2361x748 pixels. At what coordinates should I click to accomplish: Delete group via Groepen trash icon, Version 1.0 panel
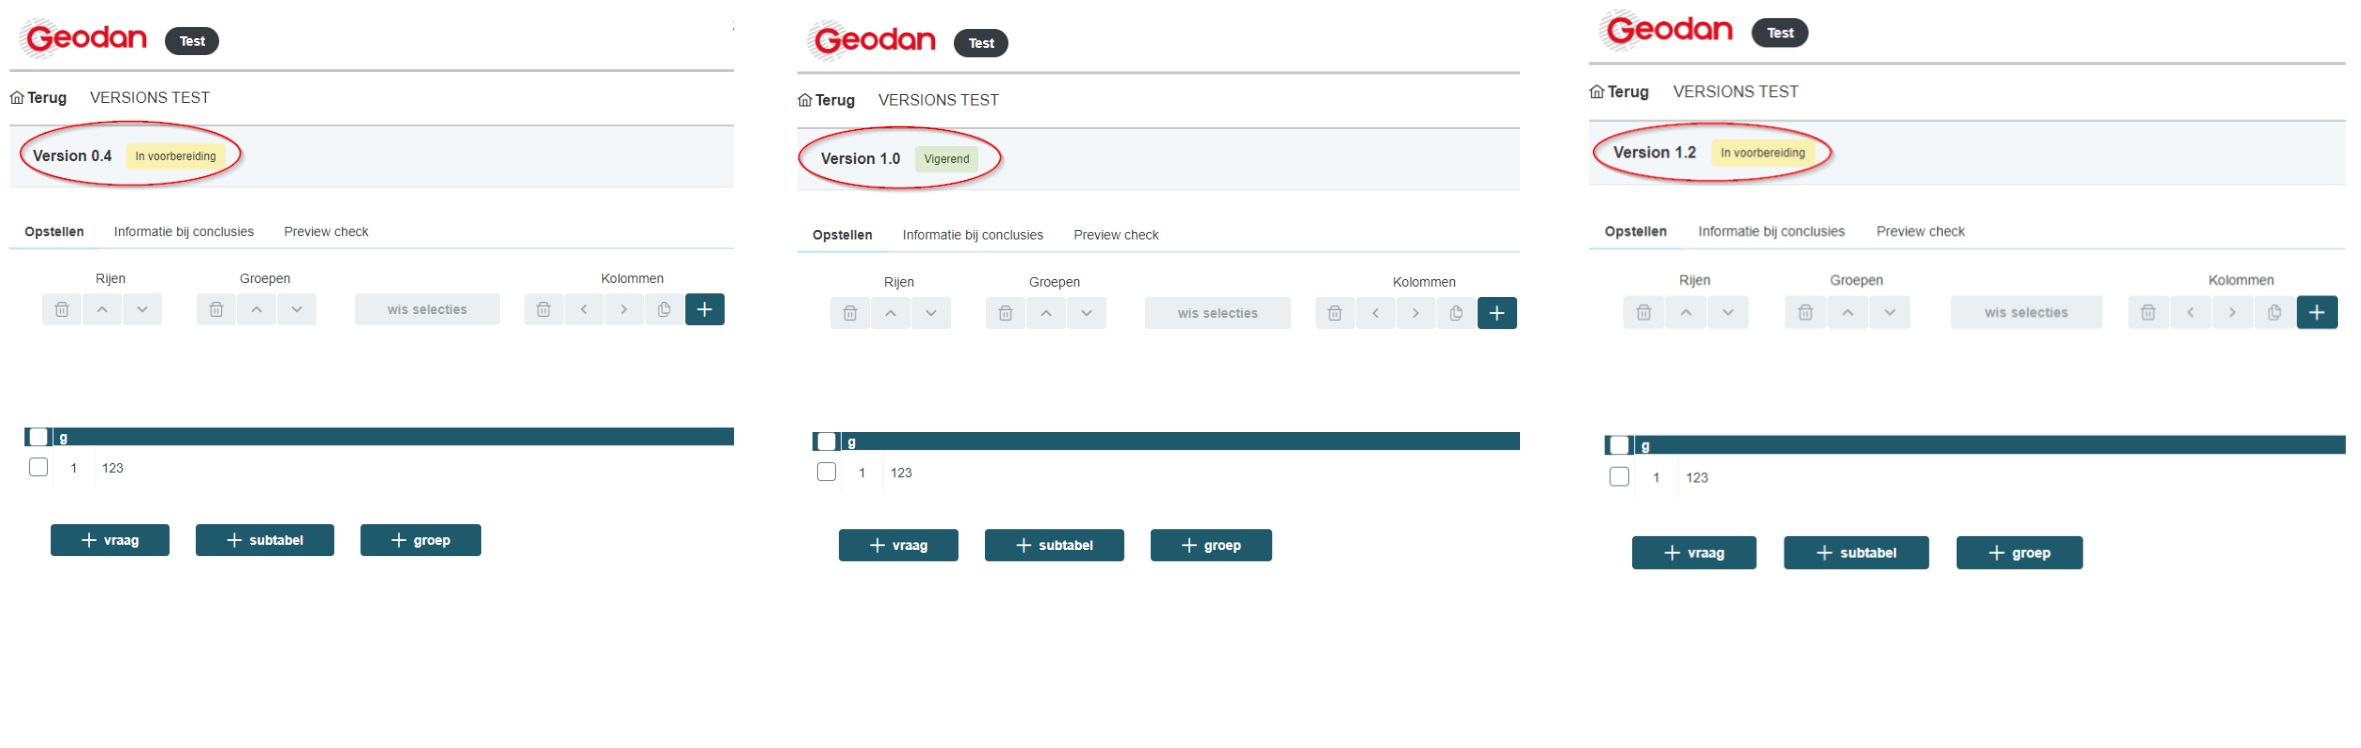coord(1005,314)
